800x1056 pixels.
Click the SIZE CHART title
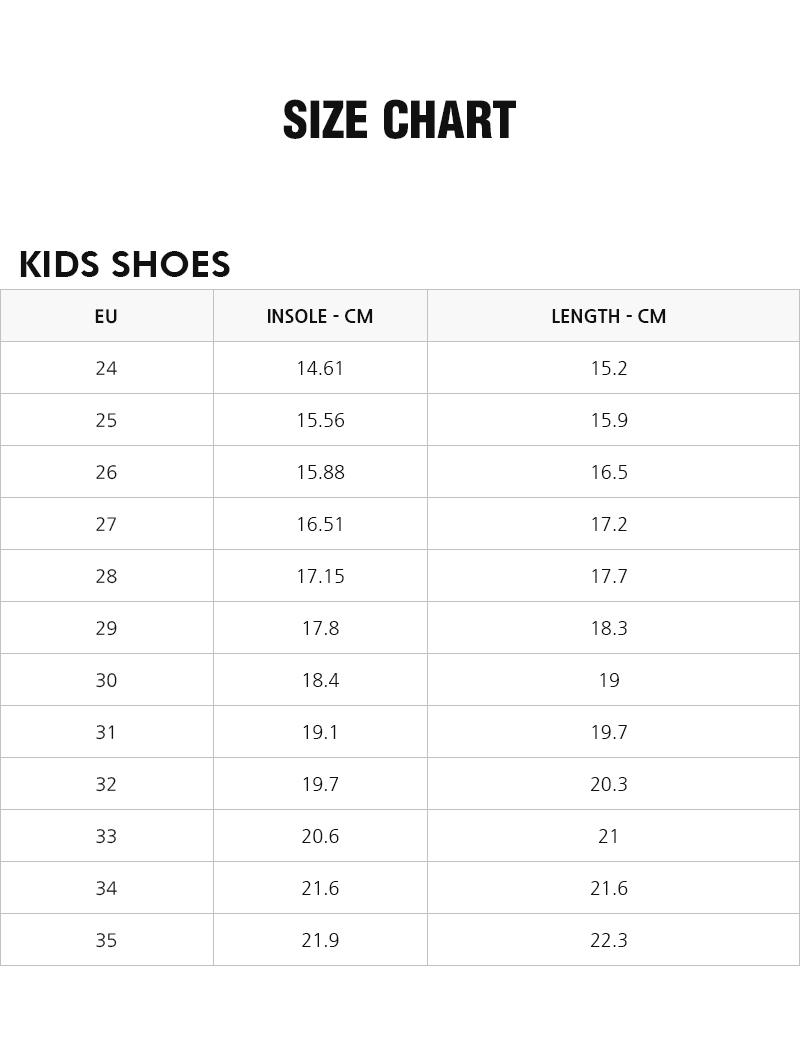coord(399,120)
